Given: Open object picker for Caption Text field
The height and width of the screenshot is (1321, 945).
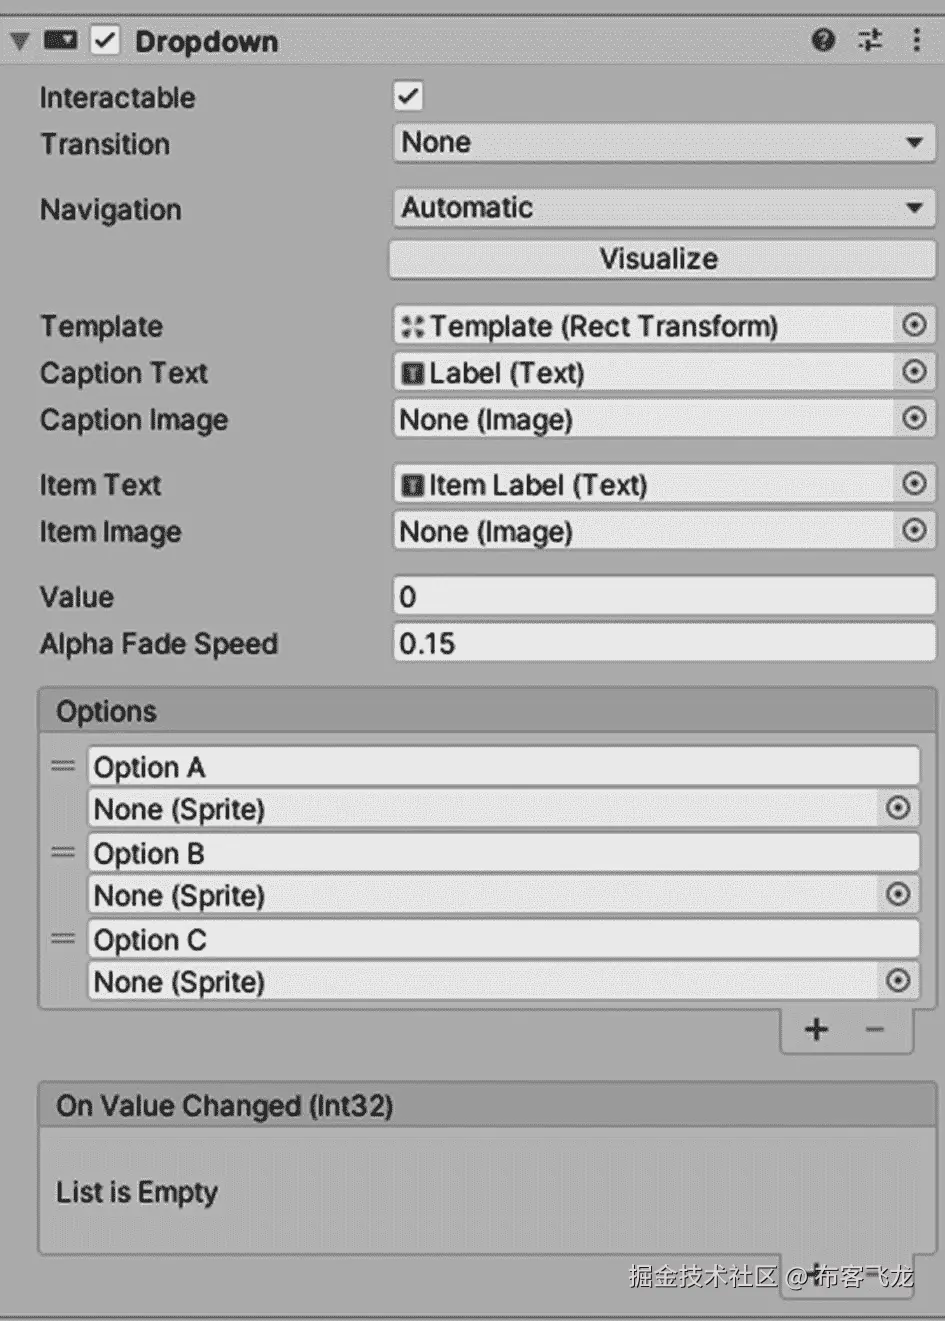Looking at the screenshot, I should tap(914, 372).
